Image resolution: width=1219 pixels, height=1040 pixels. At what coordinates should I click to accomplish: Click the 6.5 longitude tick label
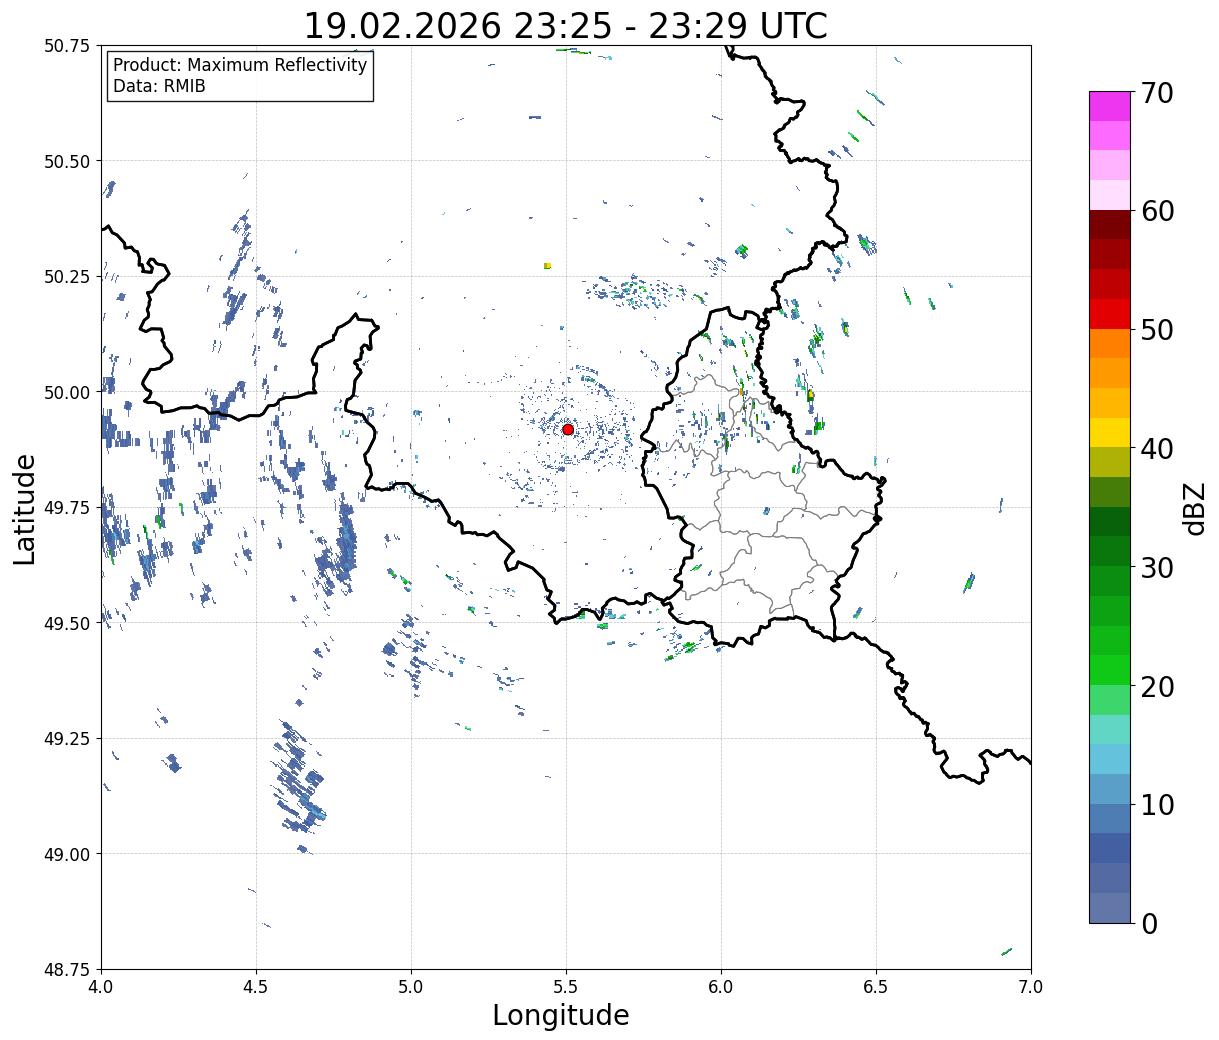[876, 987]
